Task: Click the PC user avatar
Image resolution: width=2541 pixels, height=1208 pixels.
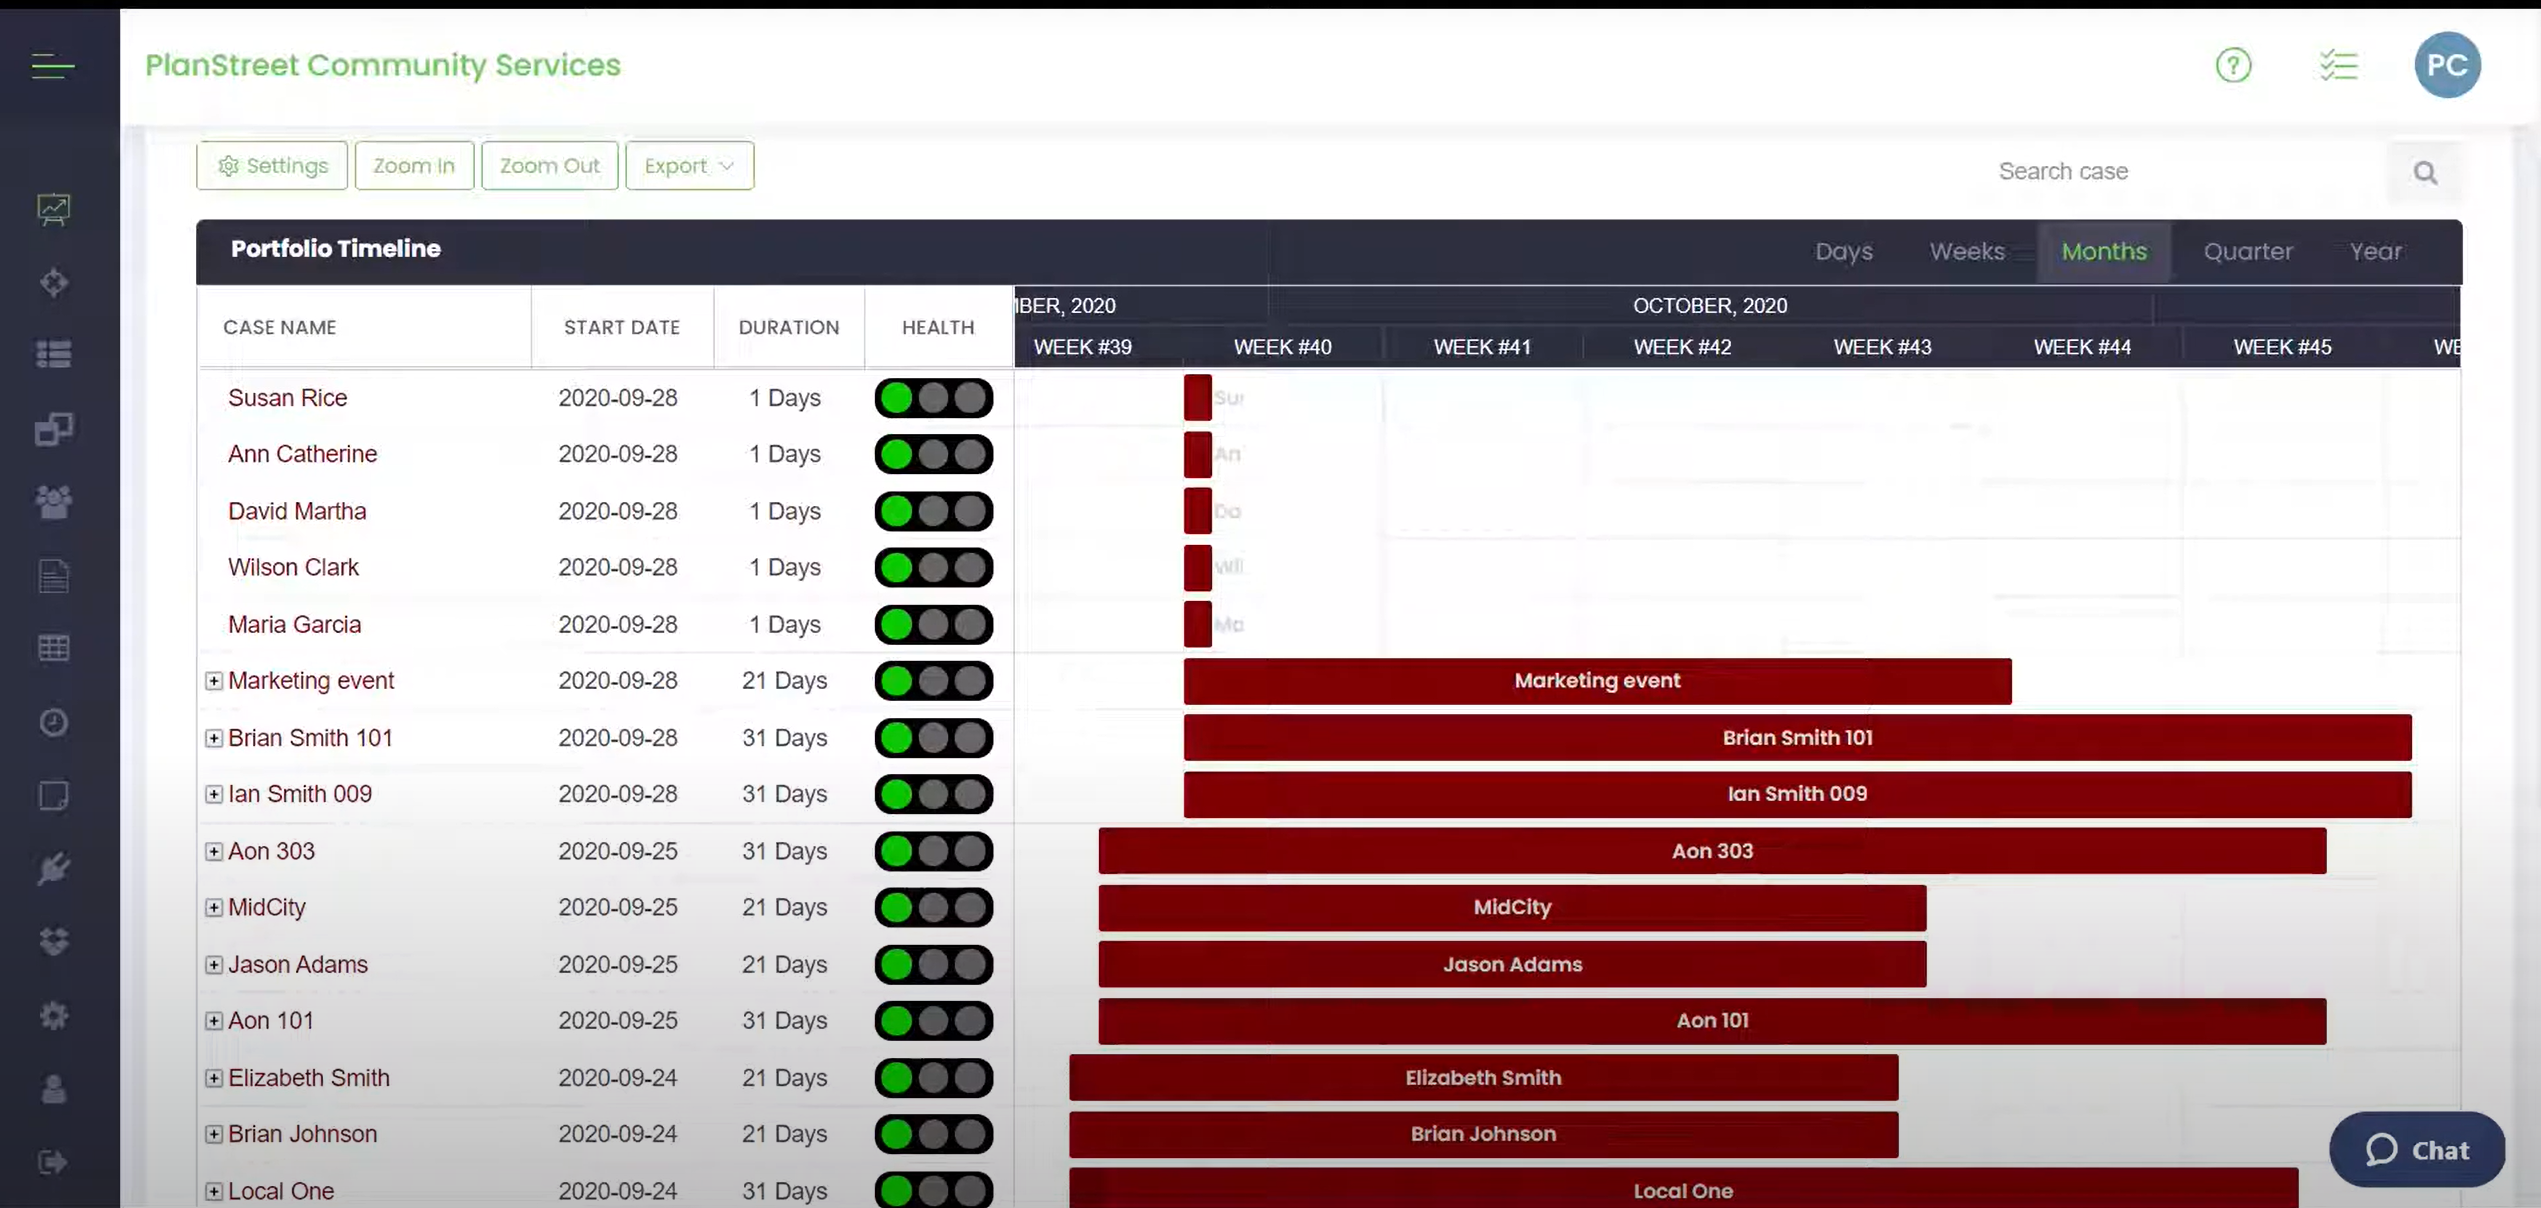Action: pyautogui.click(x=2446, y=66)
